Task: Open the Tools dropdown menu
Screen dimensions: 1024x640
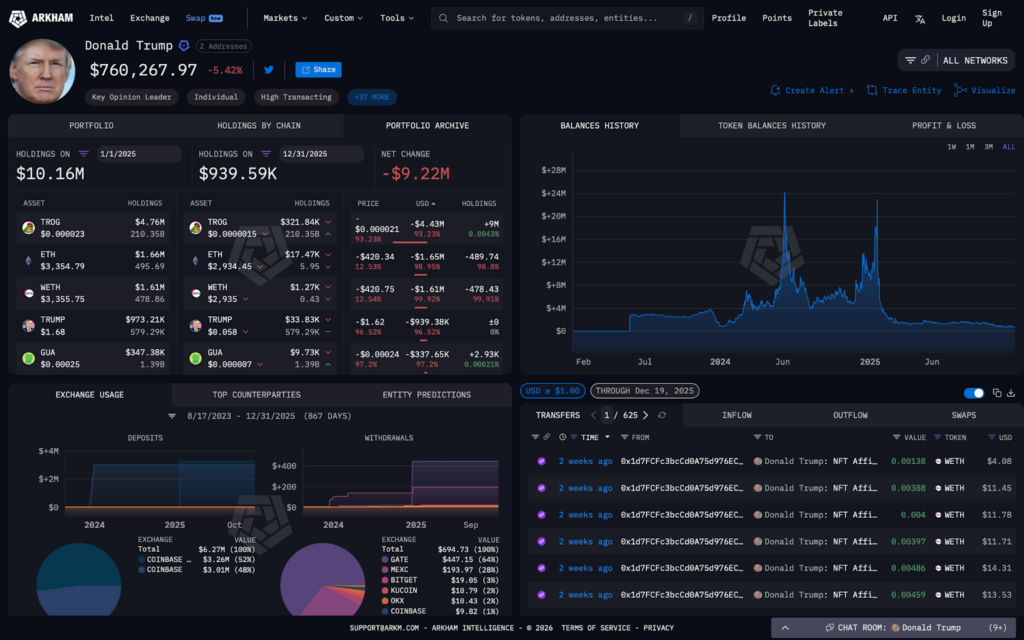Action: tap(393, 17)
